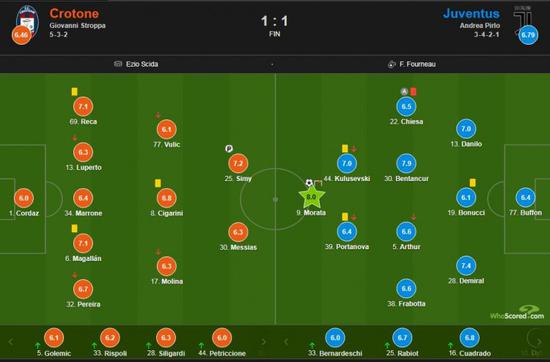This screenshot has height=362, width=550.
Task: Show previous Juventus substitutes with left arrow
Action: (x=286, y=341)
